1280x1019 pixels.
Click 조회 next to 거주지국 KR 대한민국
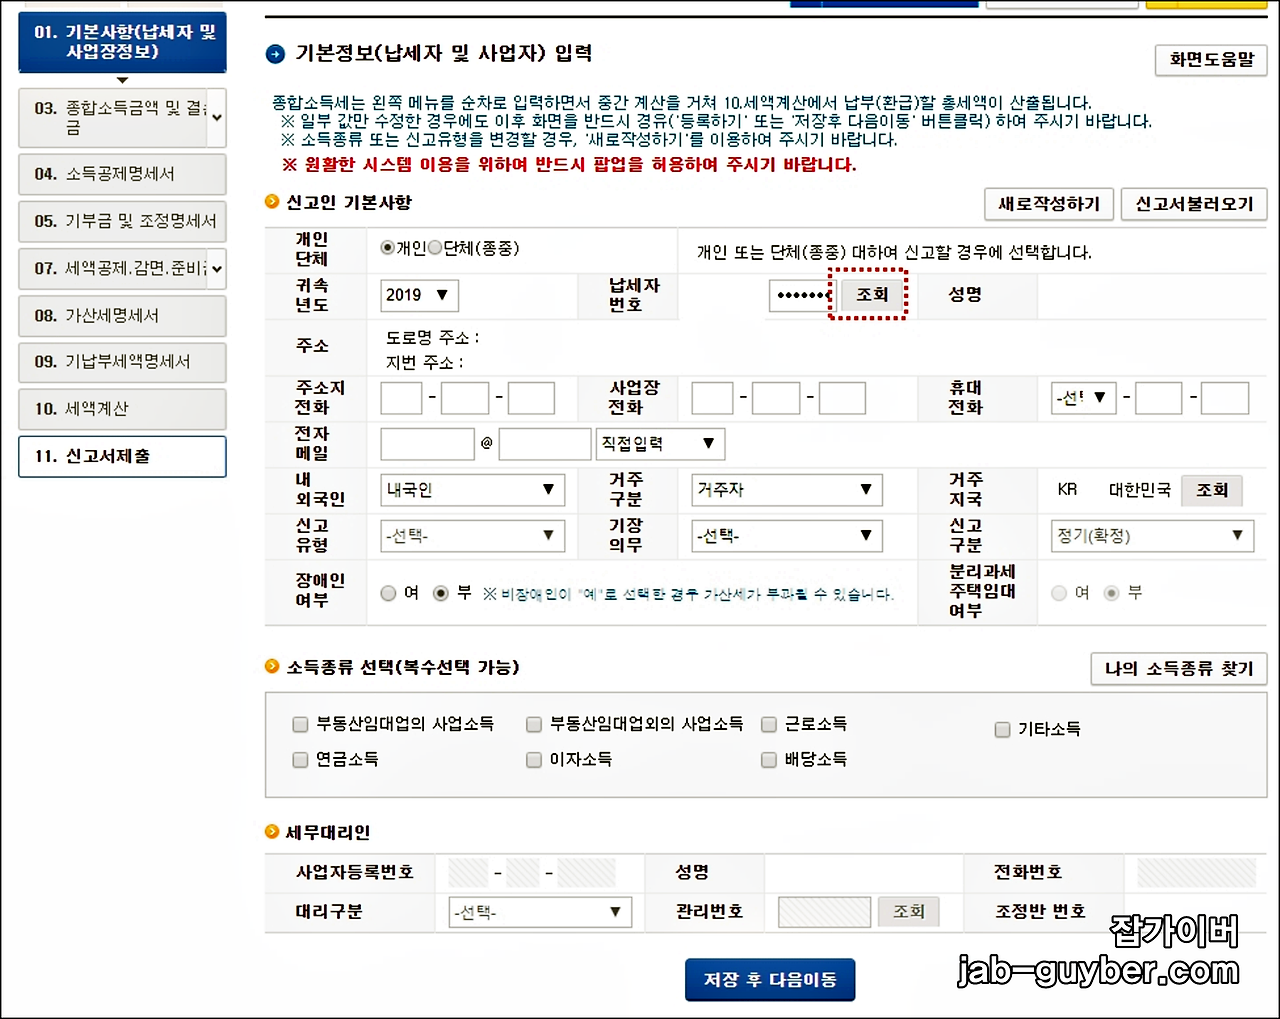pos(1212,490)
